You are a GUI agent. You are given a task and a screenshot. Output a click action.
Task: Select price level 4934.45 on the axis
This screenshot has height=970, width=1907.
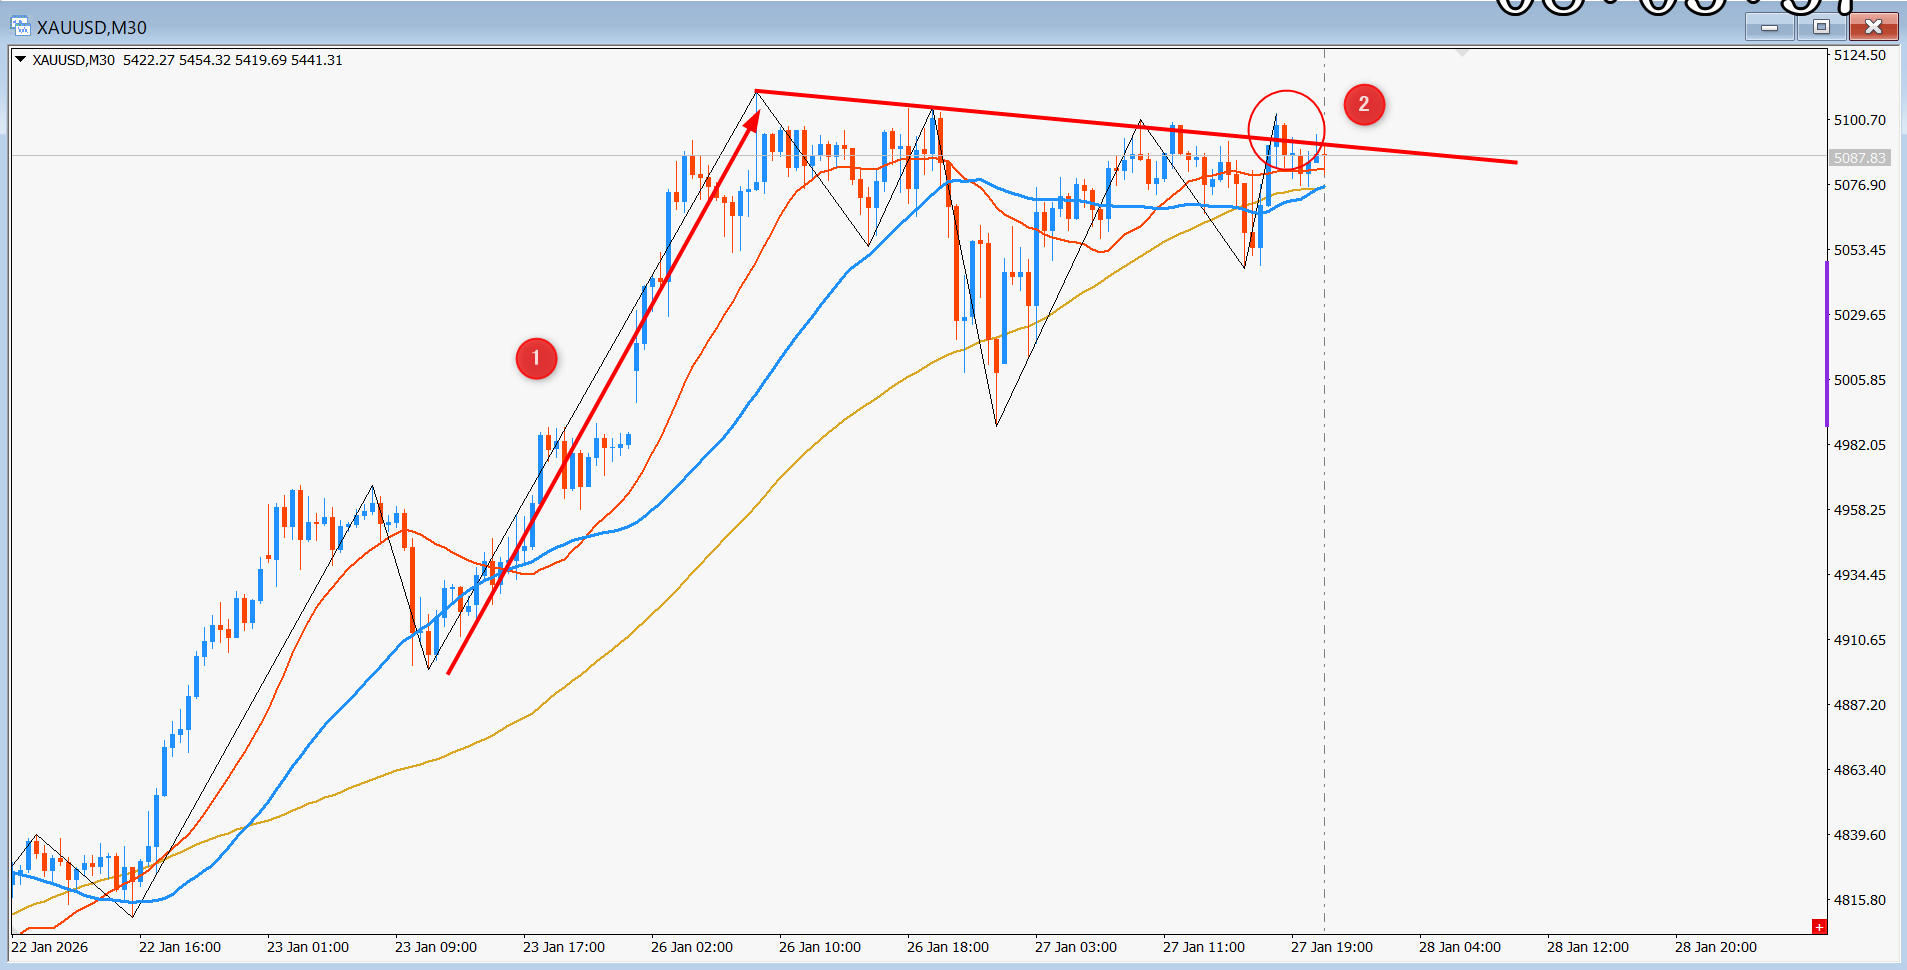click(x=1859, y=575)
